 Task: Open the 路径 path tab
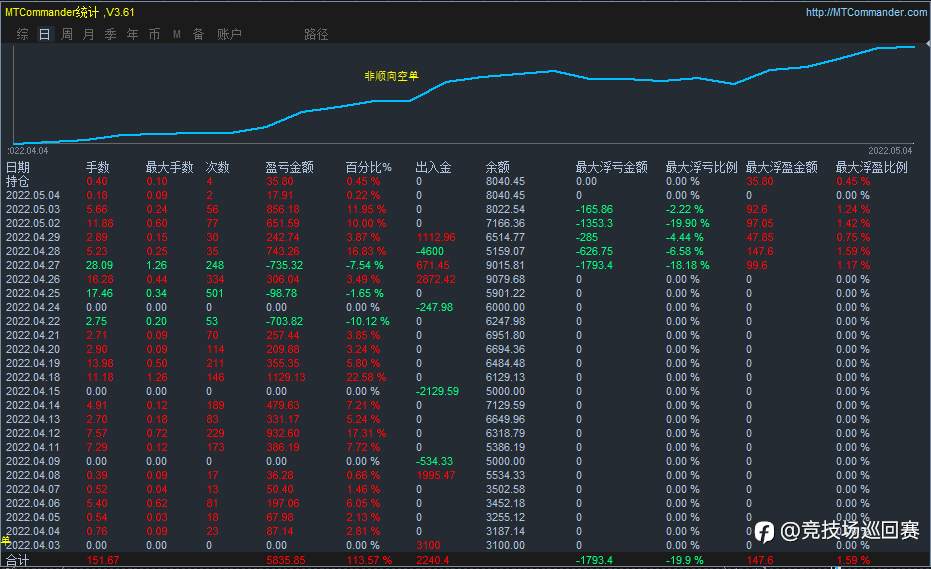coord(316,34)
